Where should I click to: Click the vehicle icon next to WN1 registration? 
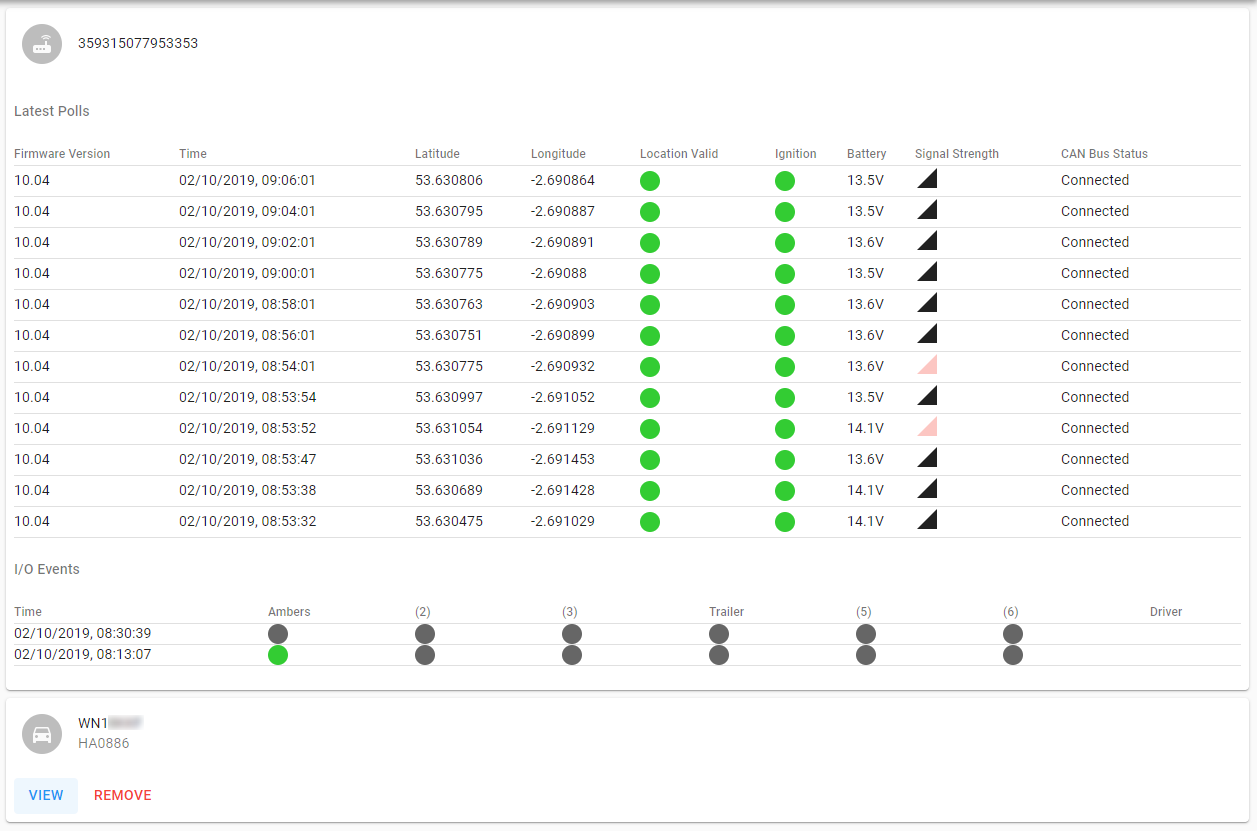42,734
